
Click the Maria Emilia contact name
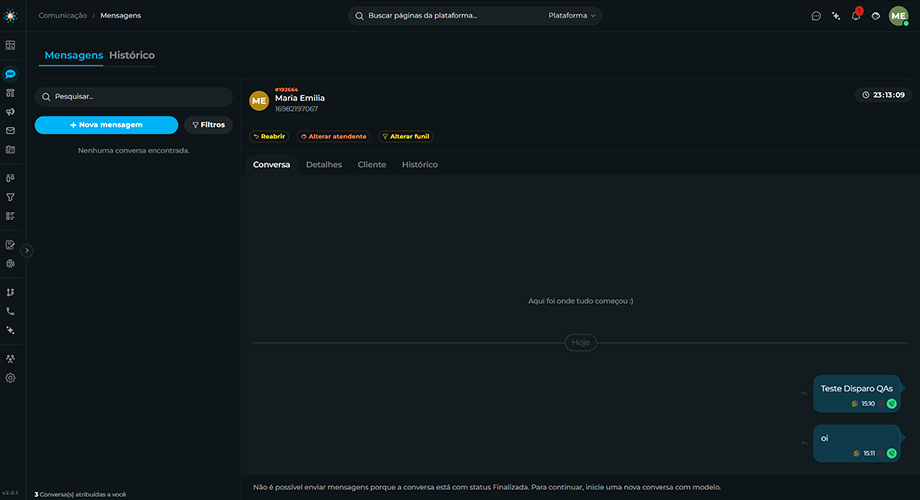(300, 98)
